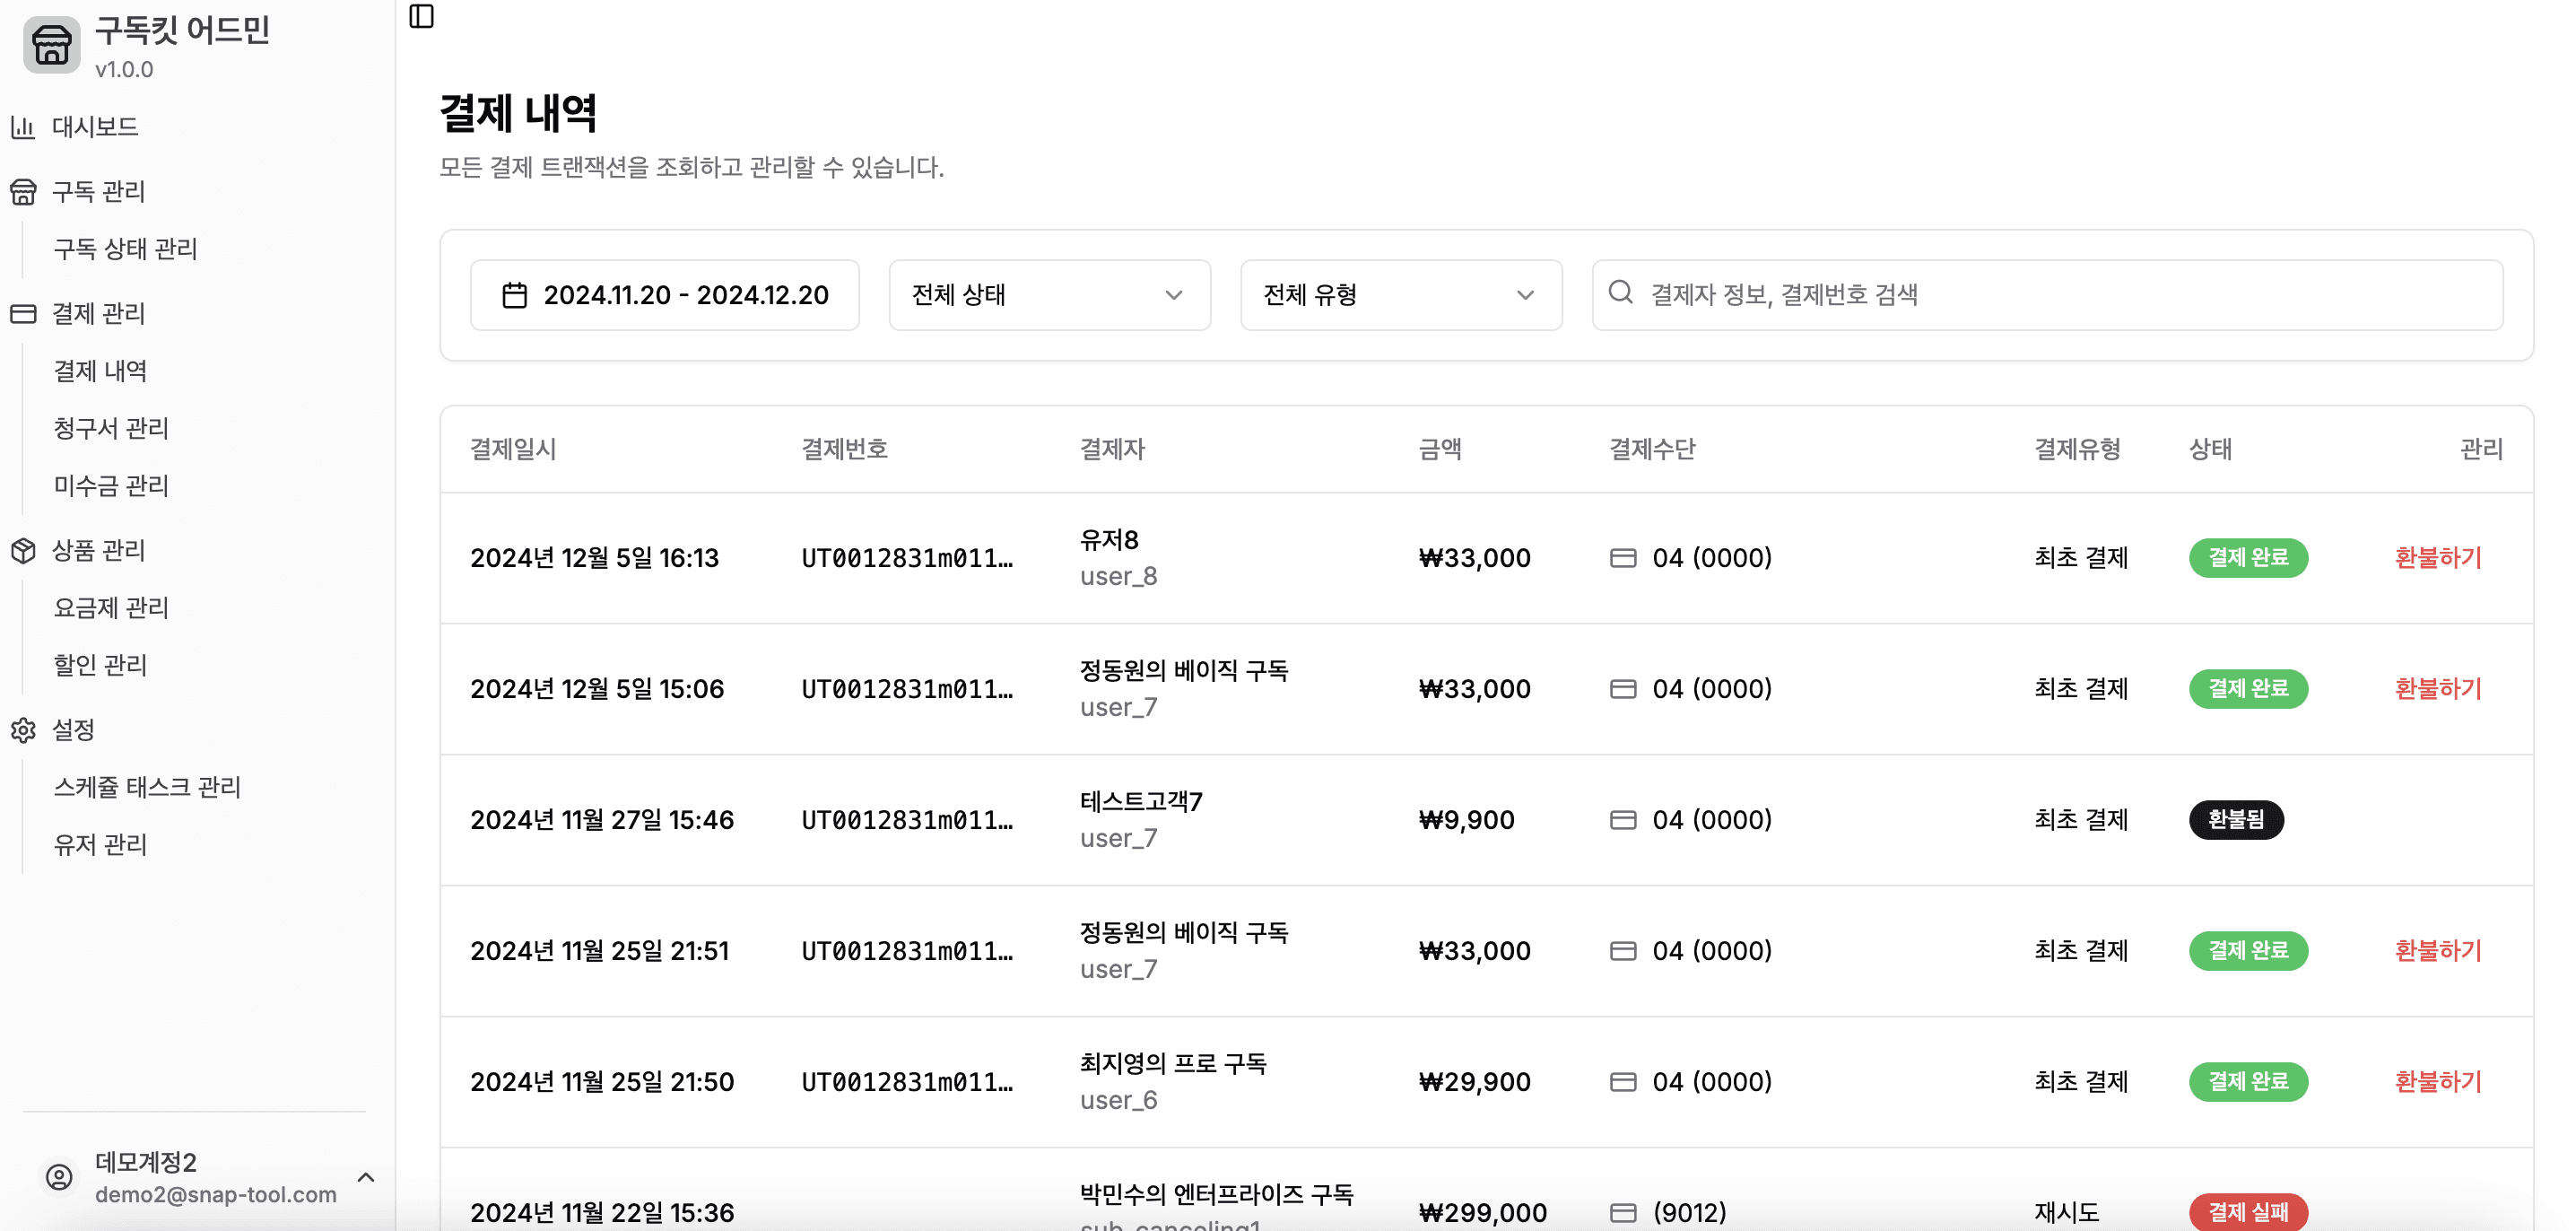Click the 결제자 column header
The image size is (2576, 1231).
click(x=1112, y=449)
